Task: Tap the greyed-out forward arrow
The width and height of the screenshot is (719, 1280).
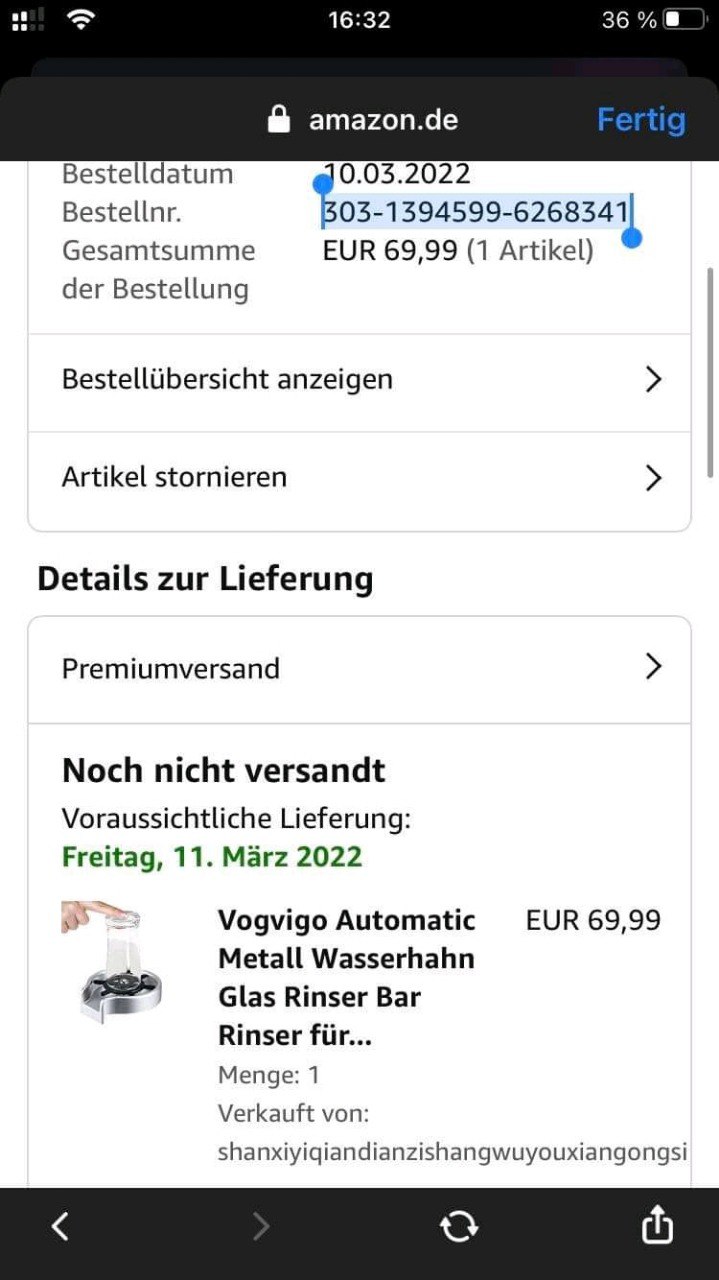Action: point(260,1226)
